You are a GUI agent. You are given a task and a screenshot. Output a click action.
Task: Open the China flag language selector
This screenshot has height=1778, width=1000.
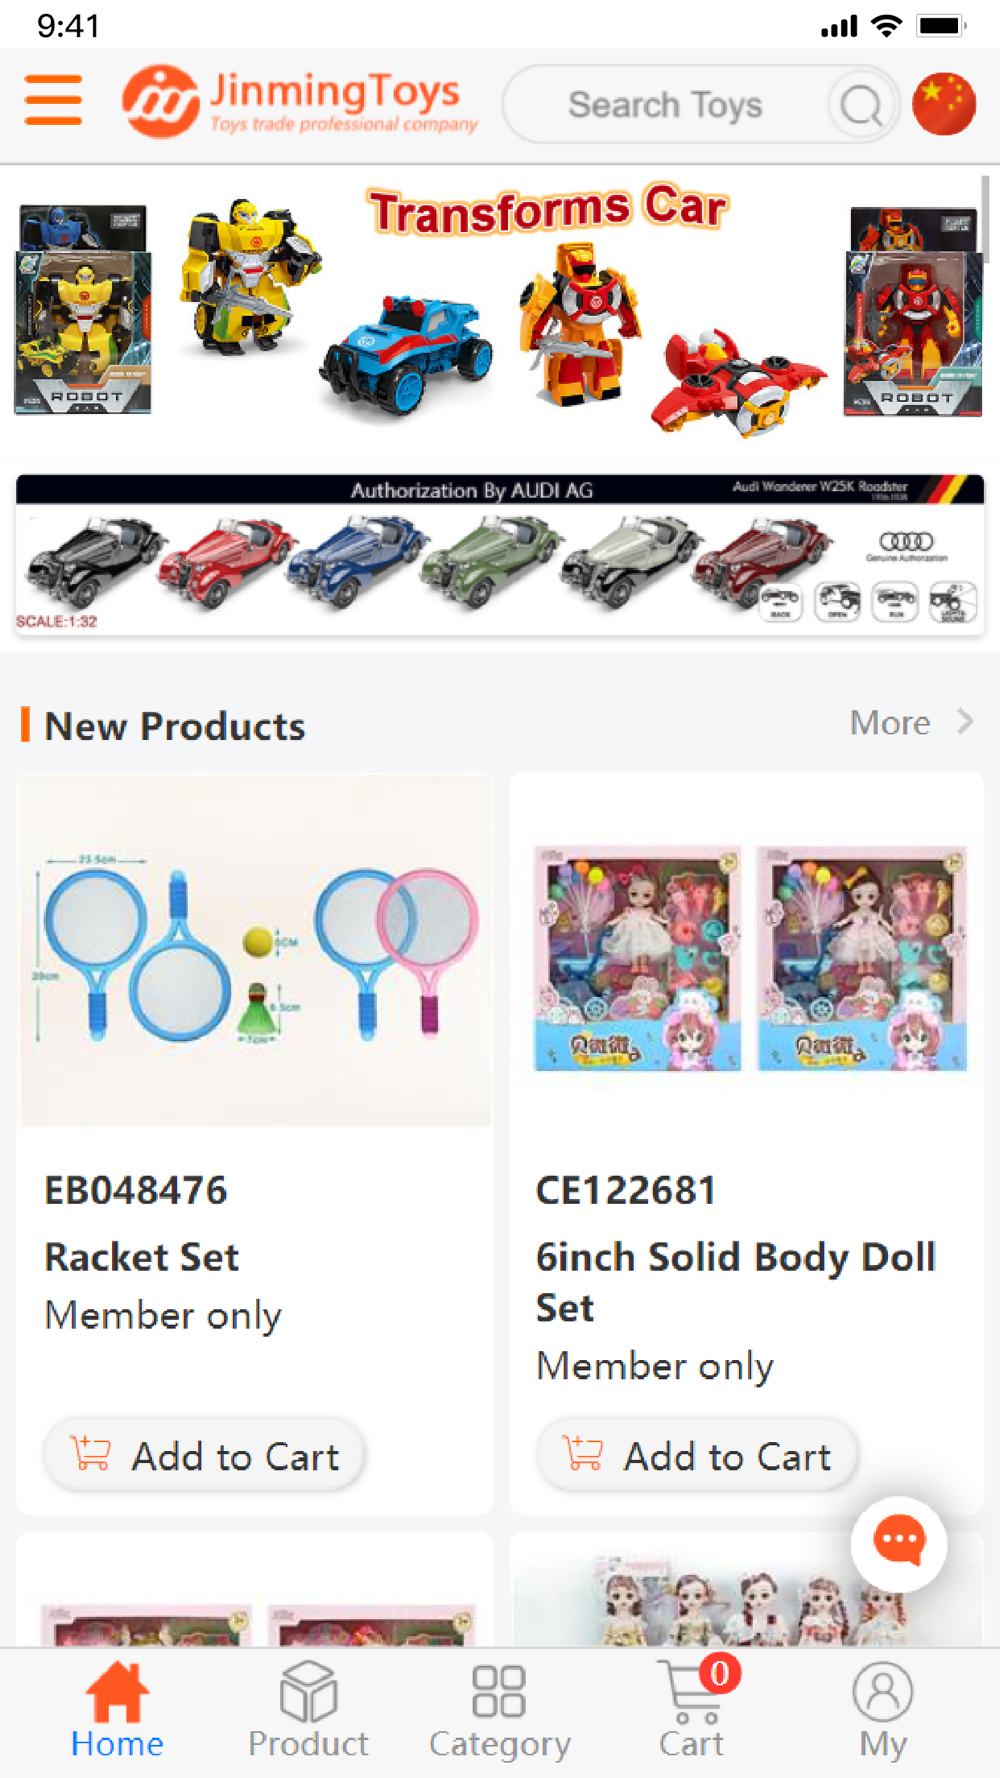[944, 104]
